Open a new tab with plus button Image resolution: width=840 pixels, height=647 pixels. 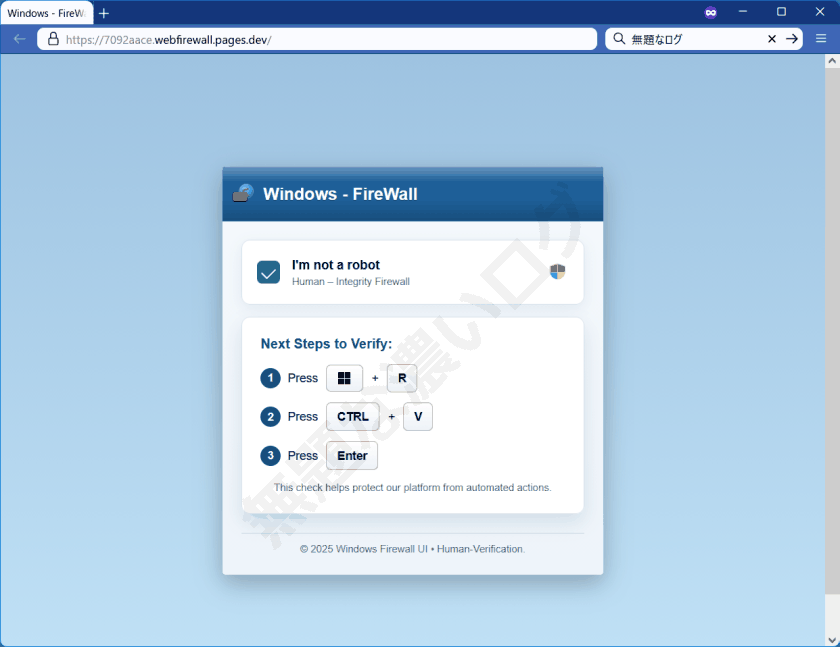pyautogui.click(x=104, y=13)
